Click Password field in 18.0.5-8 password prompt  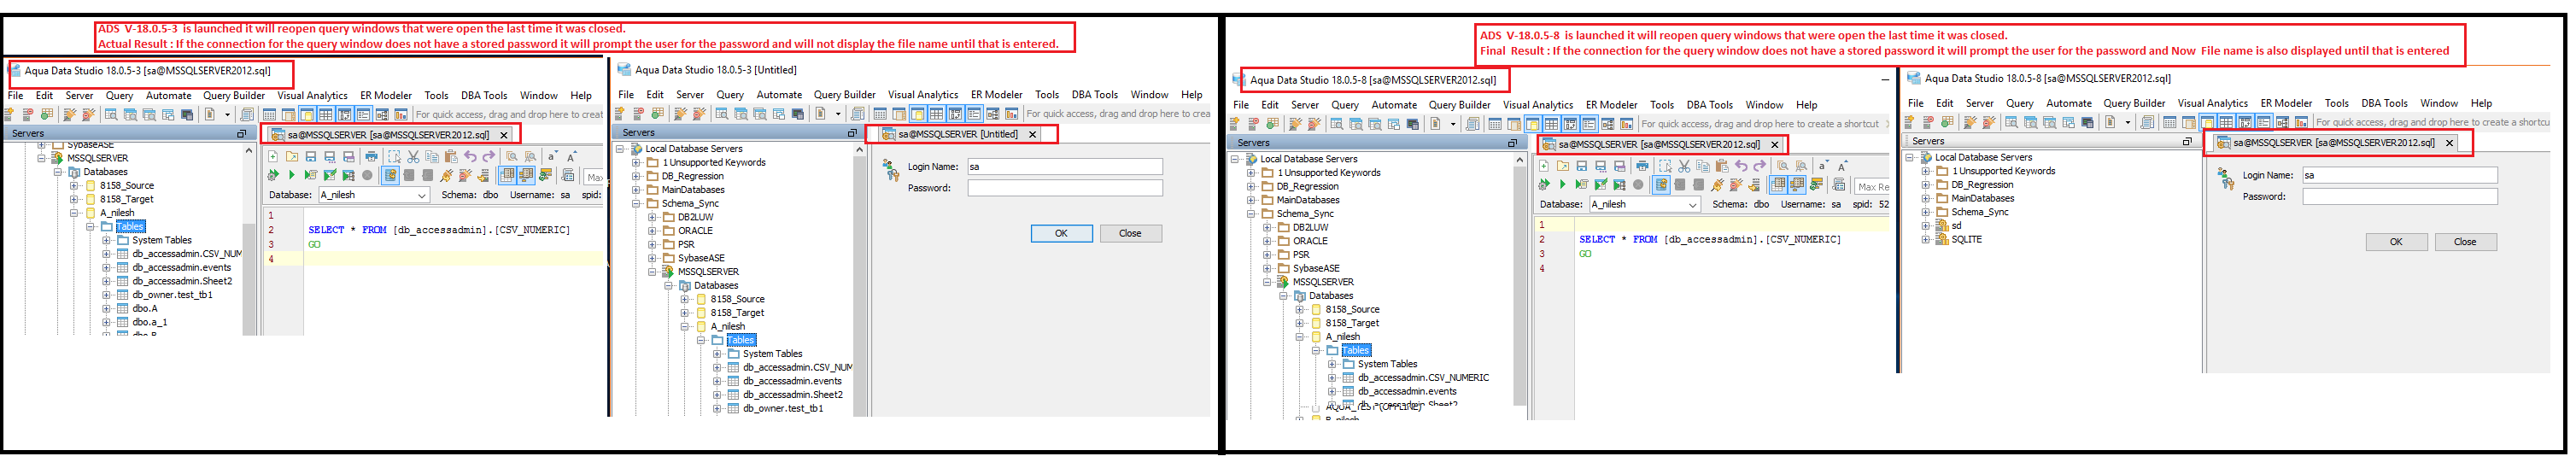pos(2399,197)
